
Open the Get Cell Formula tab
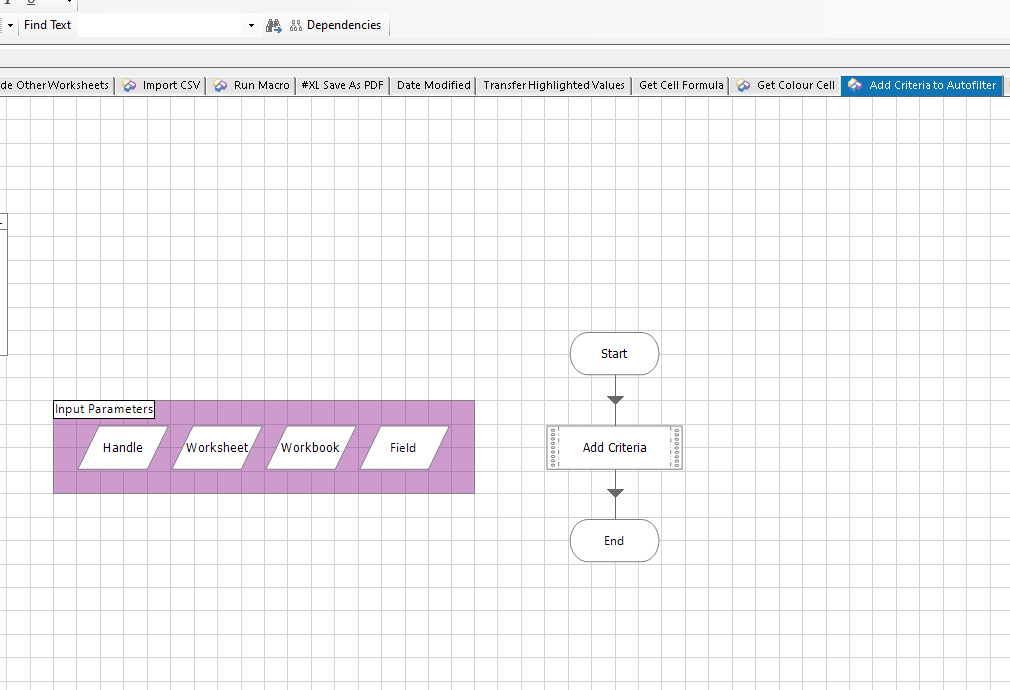681,85
